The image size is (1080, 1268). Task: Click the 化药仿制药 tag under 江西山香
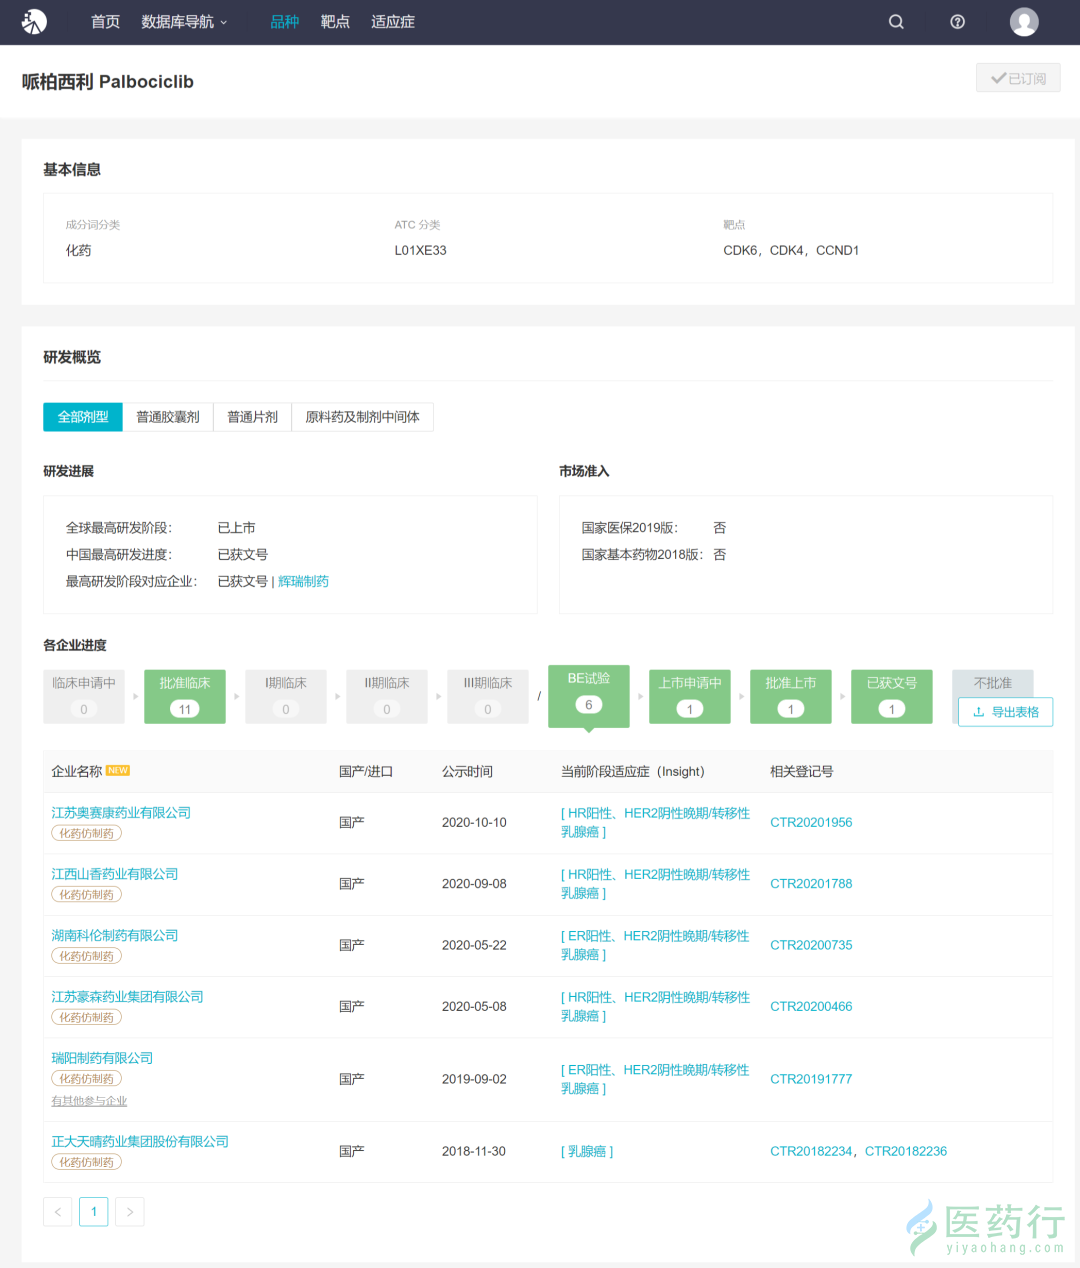pyautogui.click(x=86, y=894)
